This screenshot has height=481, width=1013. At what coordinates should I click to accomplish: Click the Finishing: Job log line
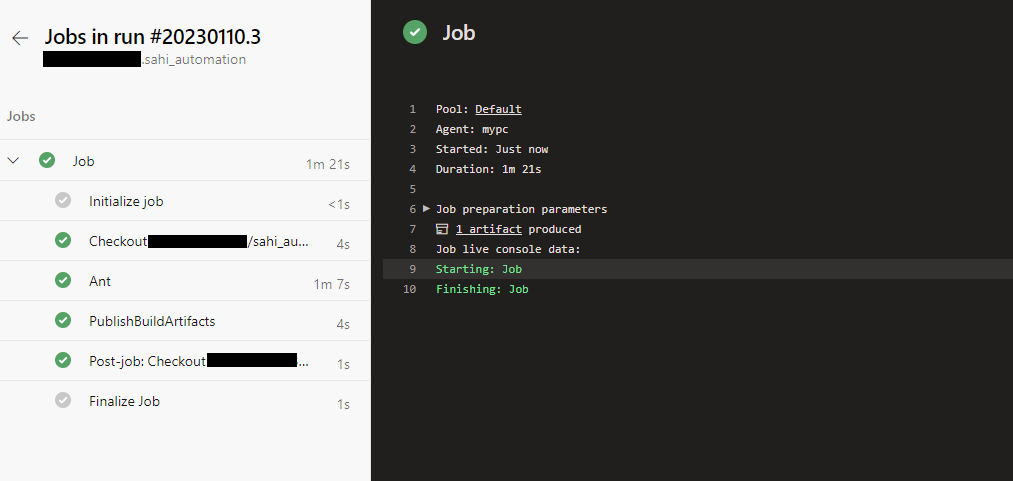coord(482,289)
